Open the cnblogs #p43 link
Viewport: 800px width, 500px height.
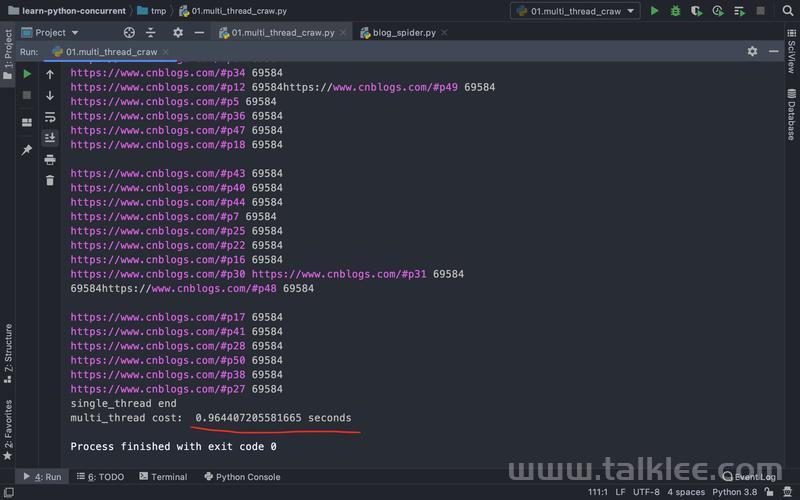[x=158, y=173]
